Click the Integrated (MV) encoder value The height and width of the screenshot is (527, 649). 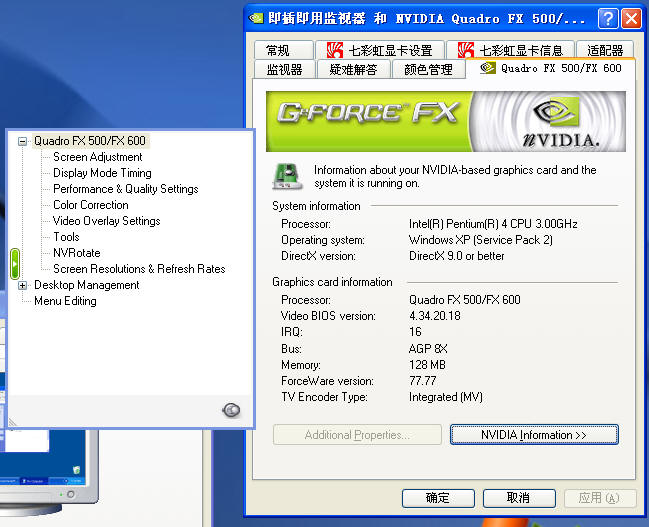[x=446, y=397]
